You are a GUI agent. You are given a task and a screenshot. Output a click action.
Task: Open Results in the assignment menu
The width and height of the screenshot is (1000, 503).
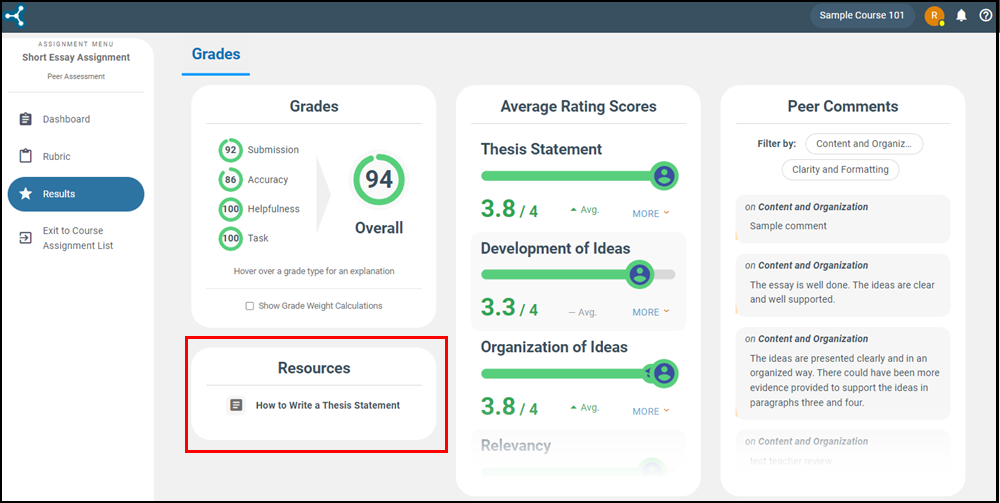[76, 194]
